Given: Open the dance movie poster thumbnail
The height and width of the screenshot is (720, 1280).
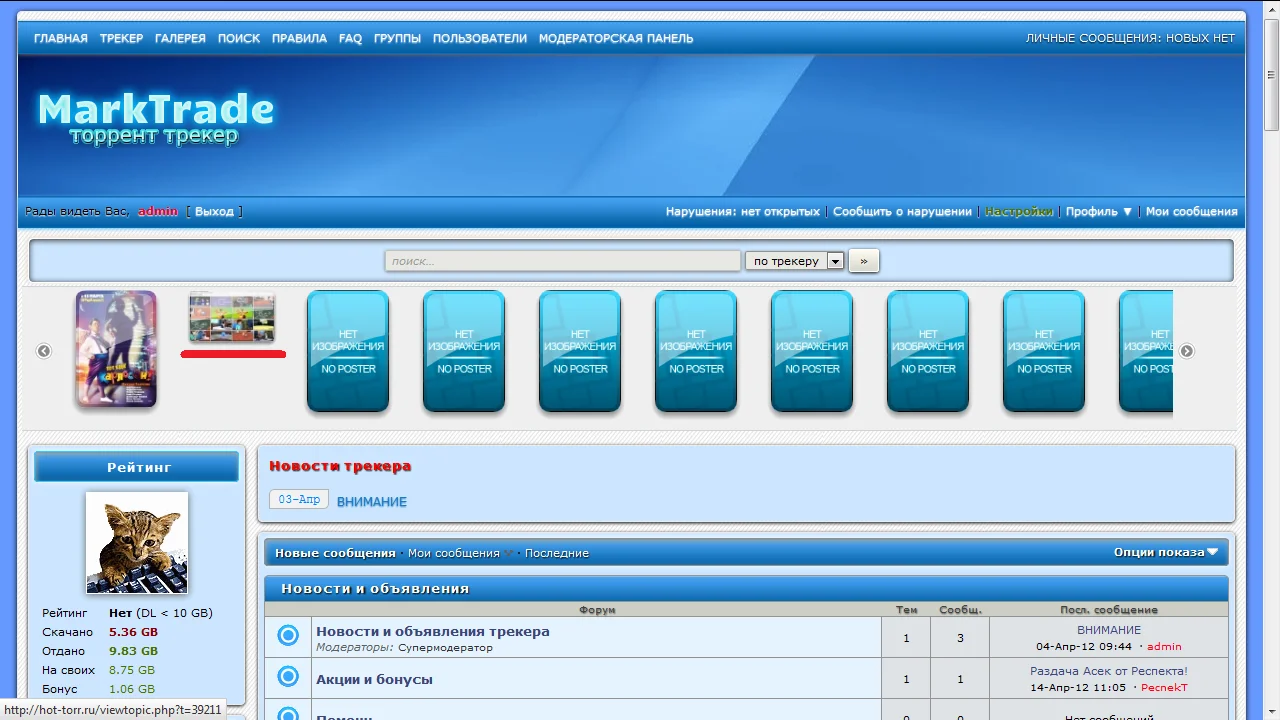Looking at the screenshot, I should 116,349.
